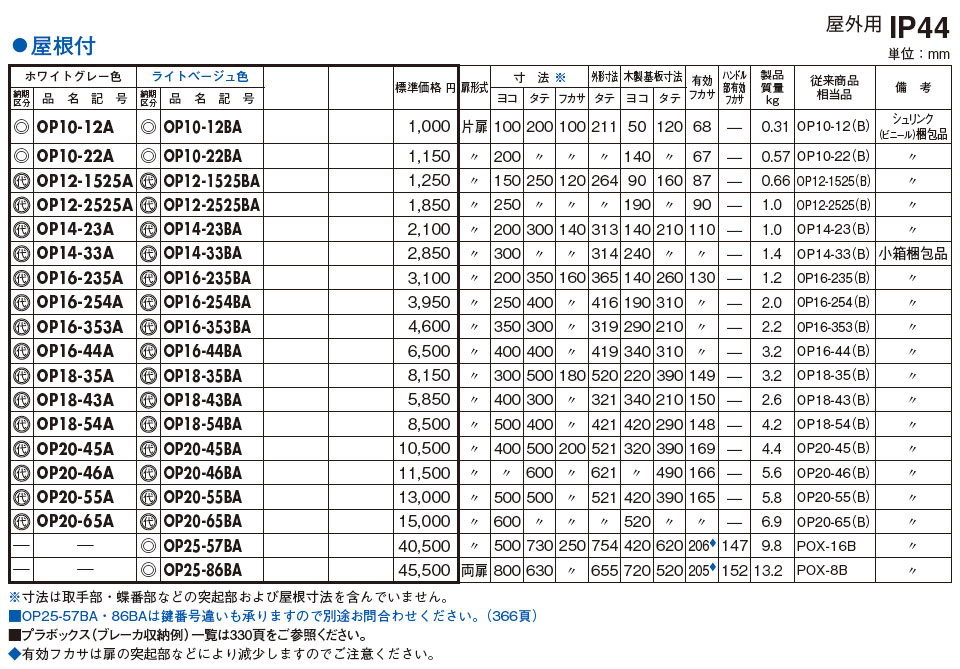Click the double-circle icon beside OP10-12A
Viewport: 960px width, 669px height.
pos(21,127)
